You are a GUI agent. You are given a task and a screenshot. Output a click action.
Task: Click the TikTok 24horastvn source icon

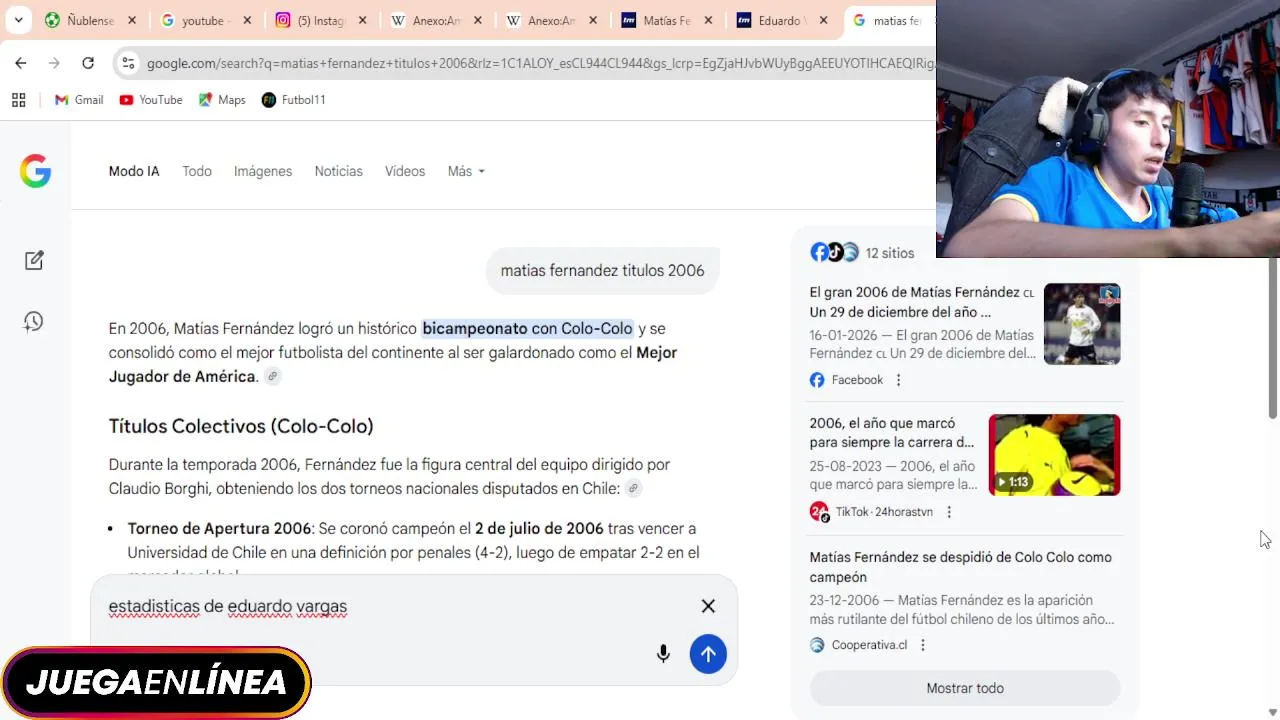pyautogui.click(x=819, y=512)
